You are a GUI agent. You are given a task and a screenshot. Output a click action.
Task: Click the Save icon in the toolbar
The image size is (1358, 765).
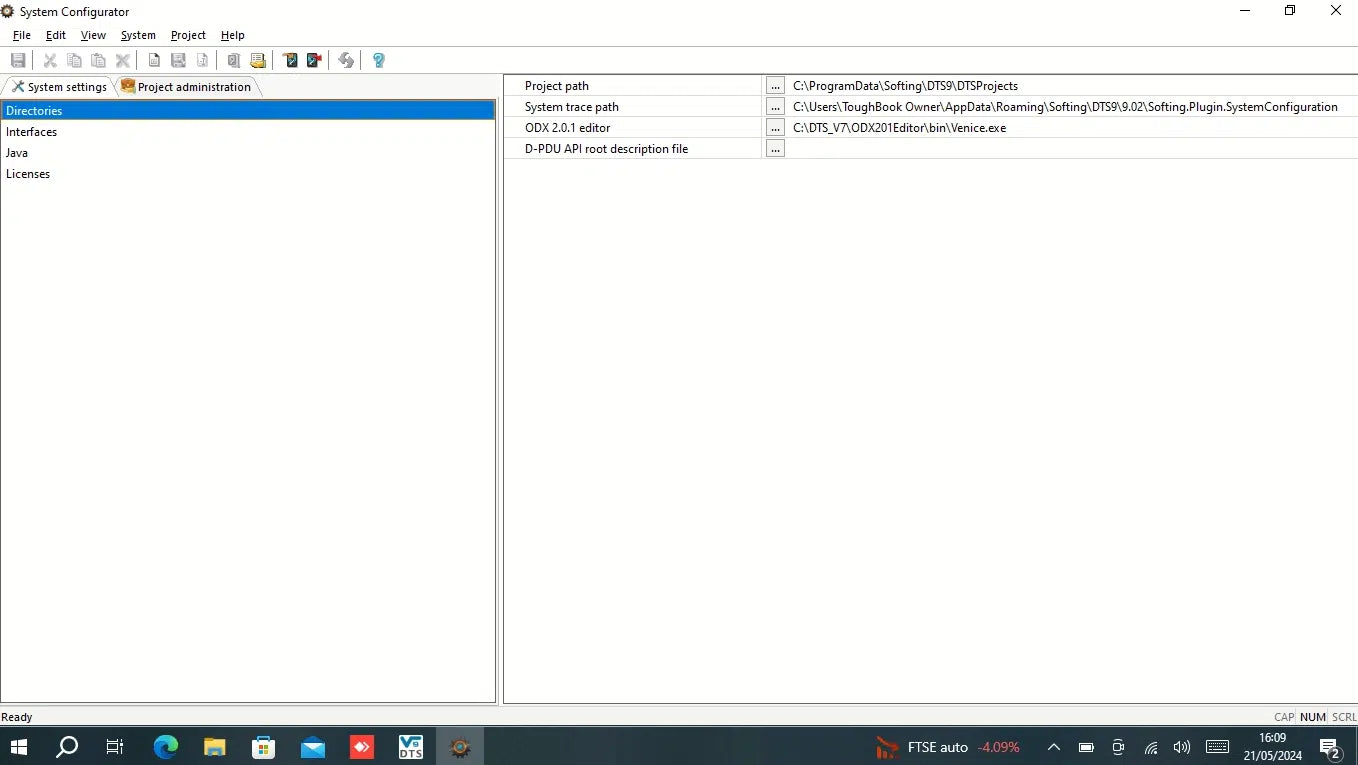click(18, 60)
